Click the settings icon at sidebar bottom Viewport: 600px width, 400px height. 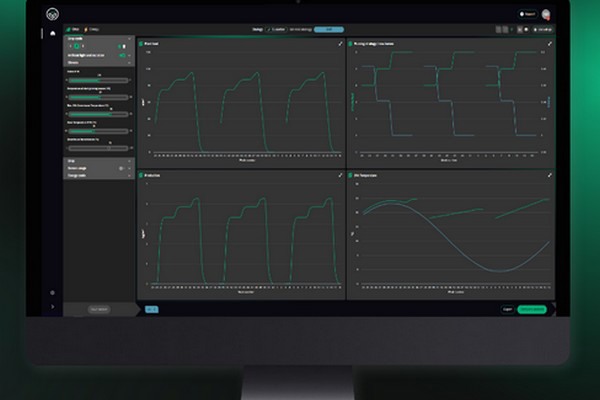53,293
